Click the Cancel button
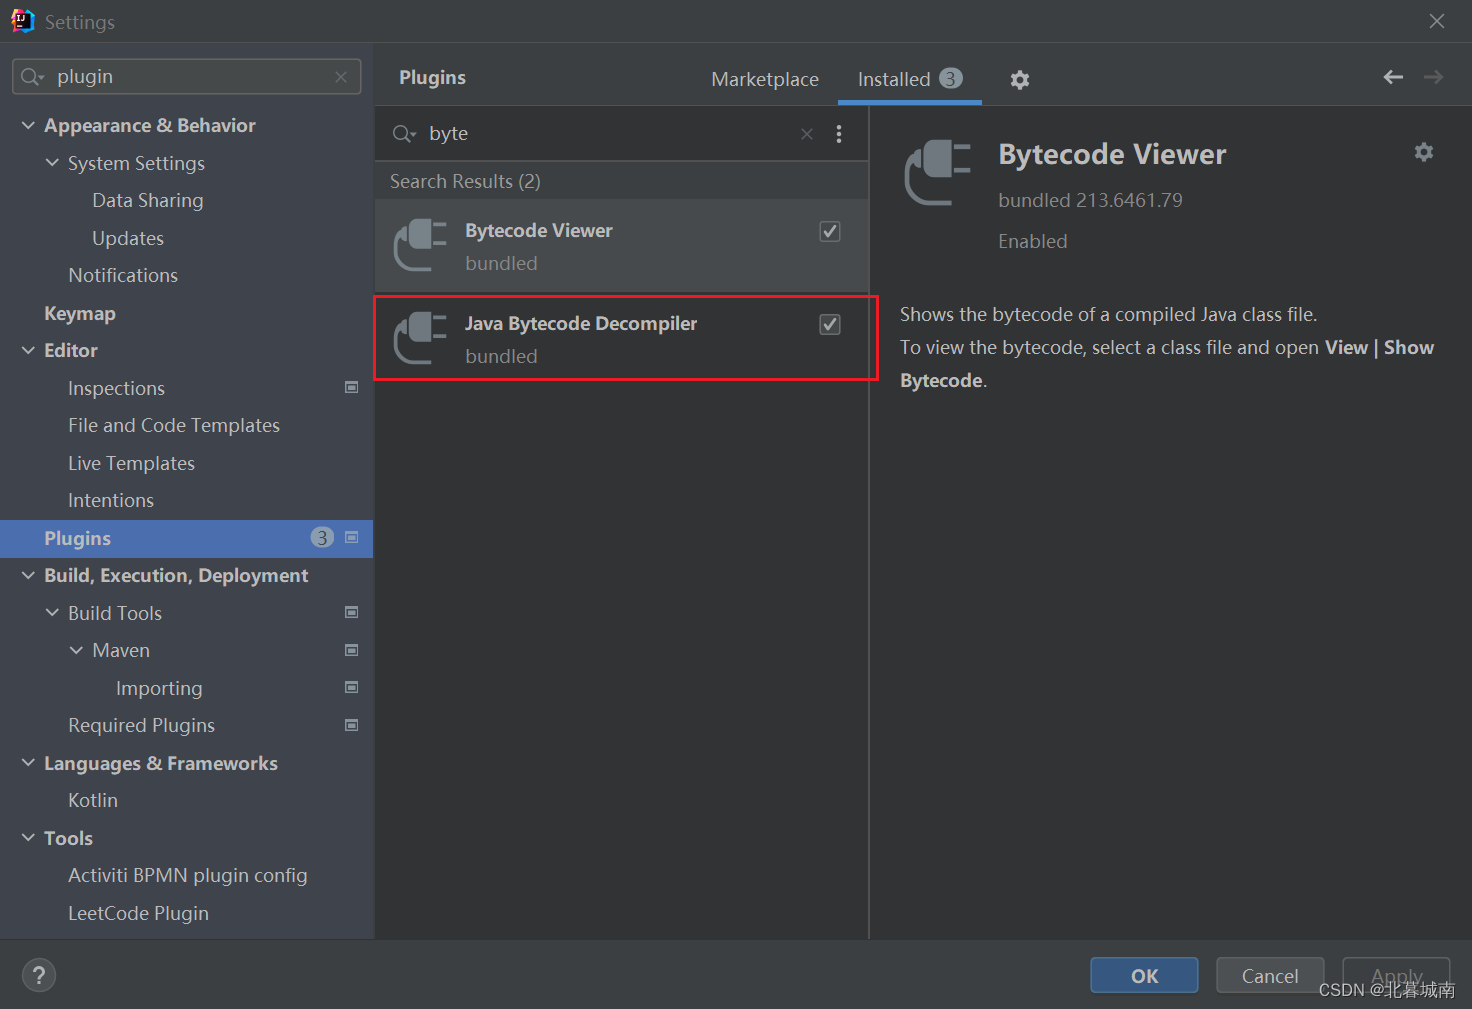This screenshot has width=1472, height=1009. coord(1270,976)
